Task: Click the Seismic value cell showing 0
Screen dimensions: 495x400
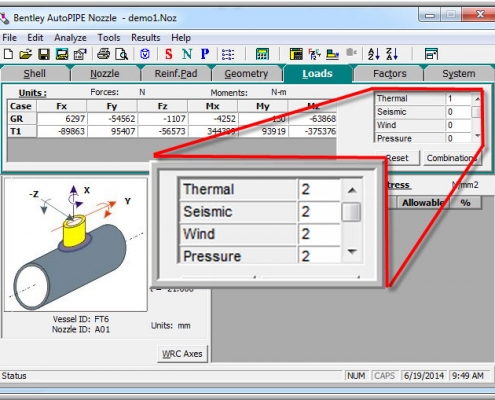Action: click(458, 112)
